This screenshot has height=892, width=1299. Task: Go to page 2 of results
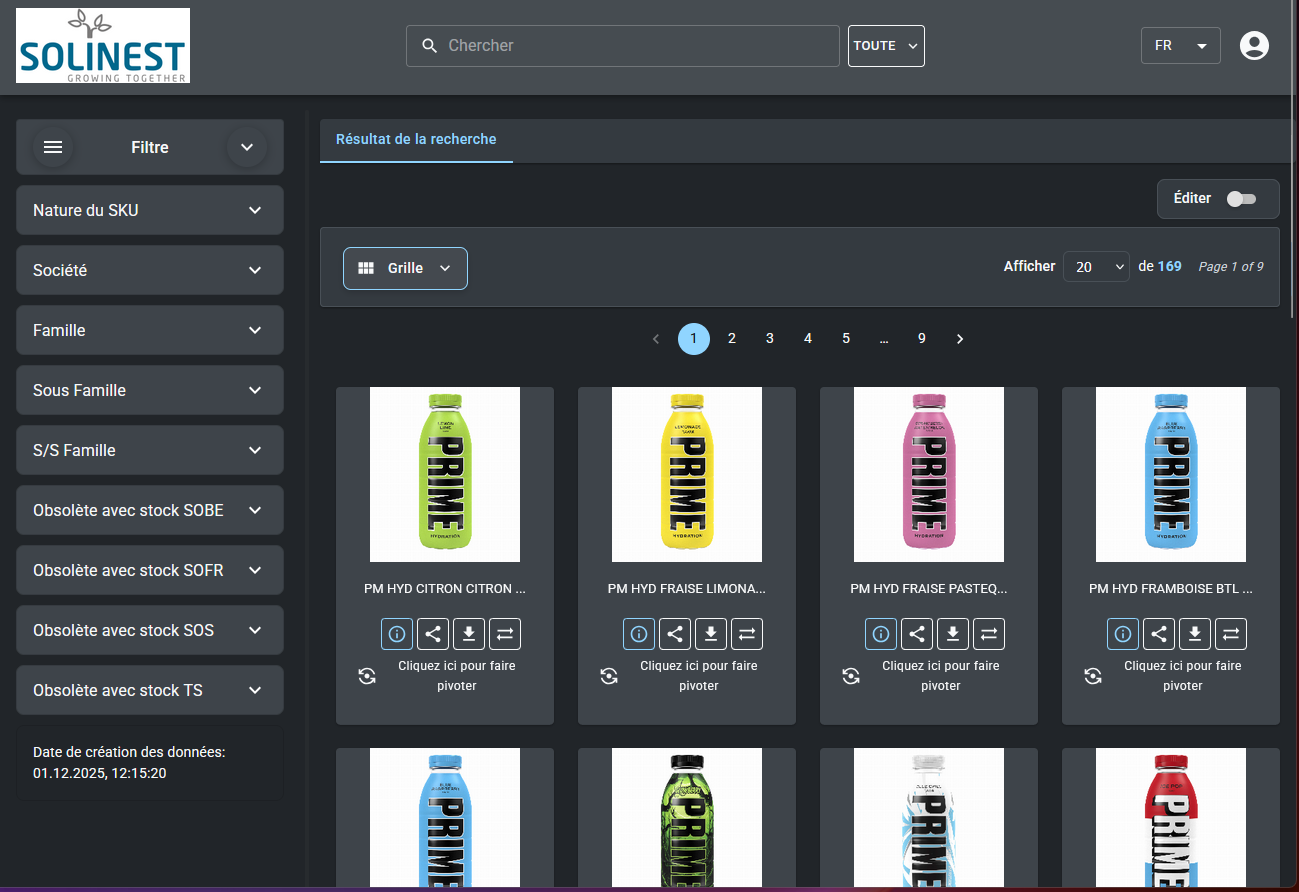[x=732, y=339]
